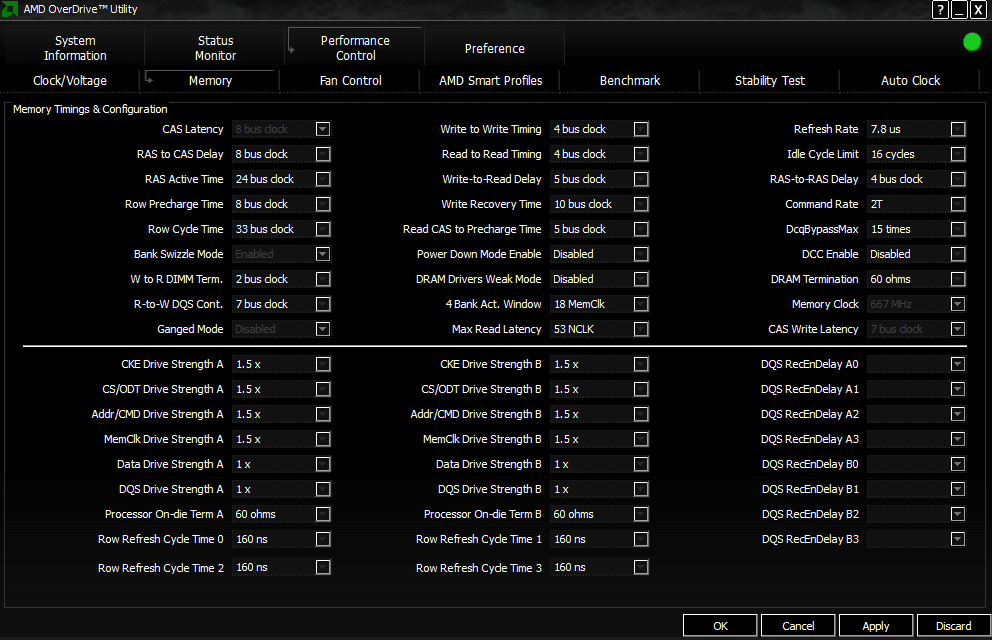Open the Auto Clock sub-tab
This screenshot has height=640, width=992.
[x=910, y=80]
